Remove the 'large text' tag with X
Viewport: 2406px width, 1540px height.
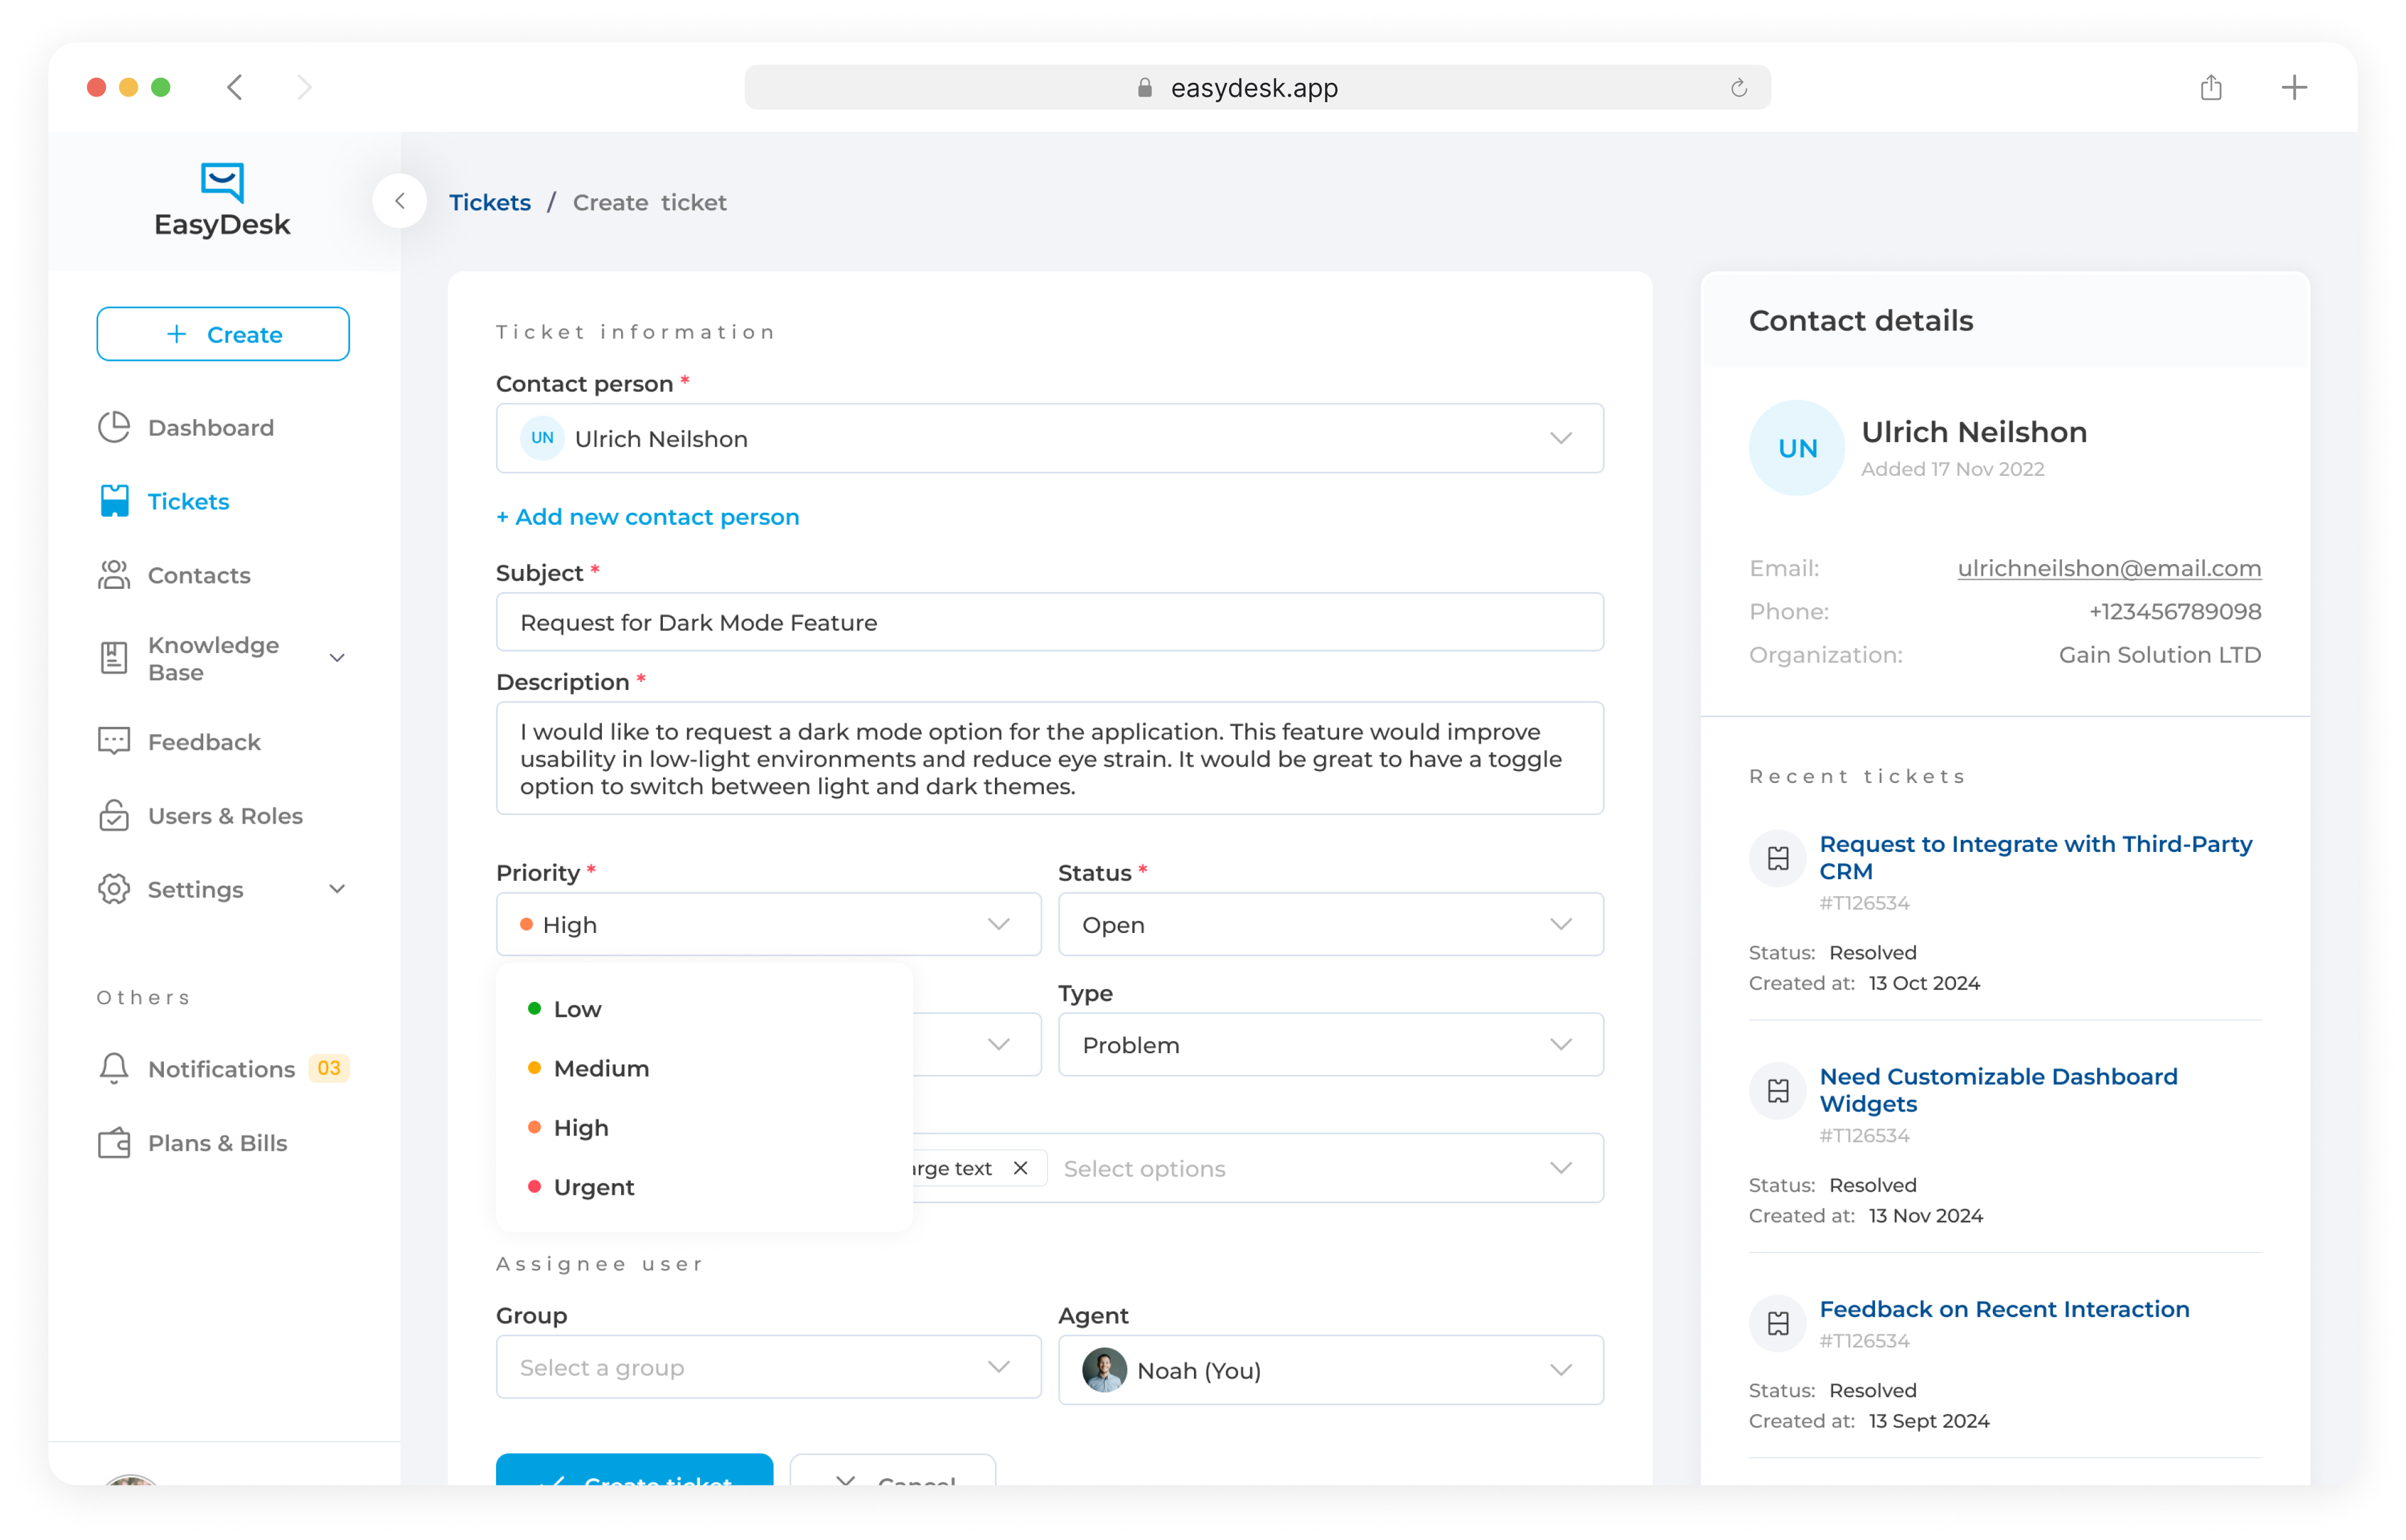pyautogui.click(x=1020, y=1168)
